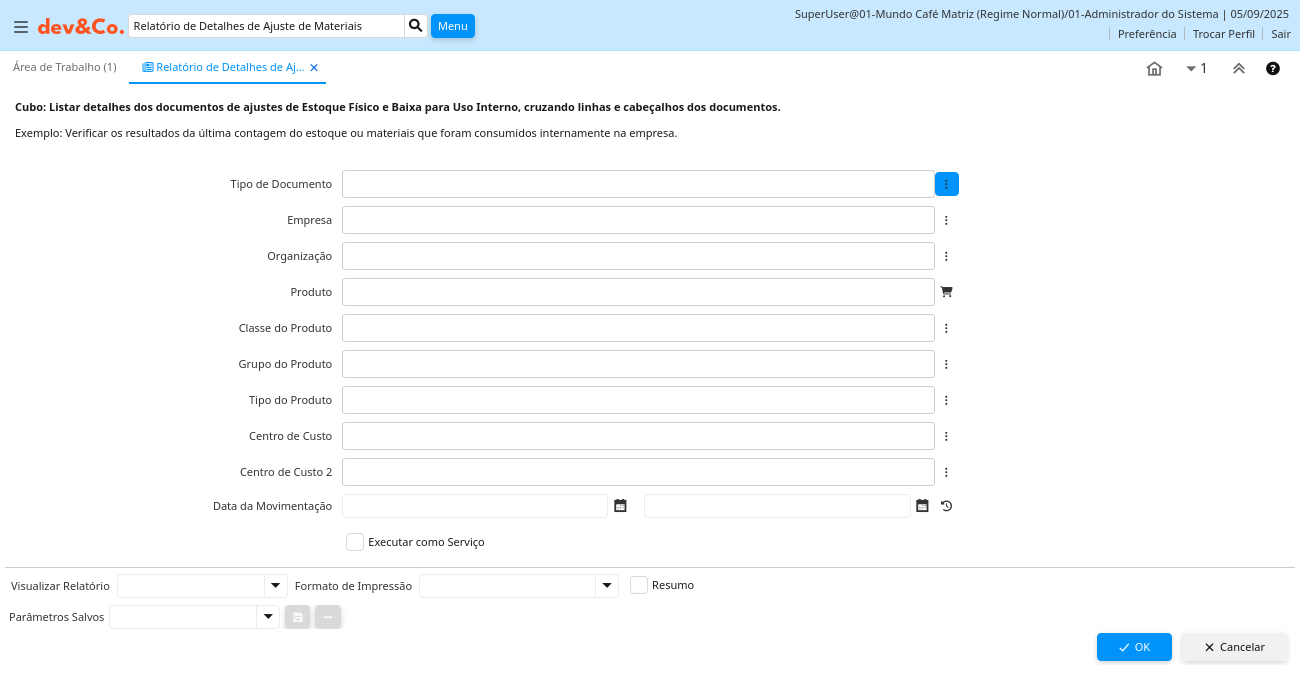Expand Visualizar Relatório dropdown
Screen dimensions: 1300x674
tap(275, 586)
